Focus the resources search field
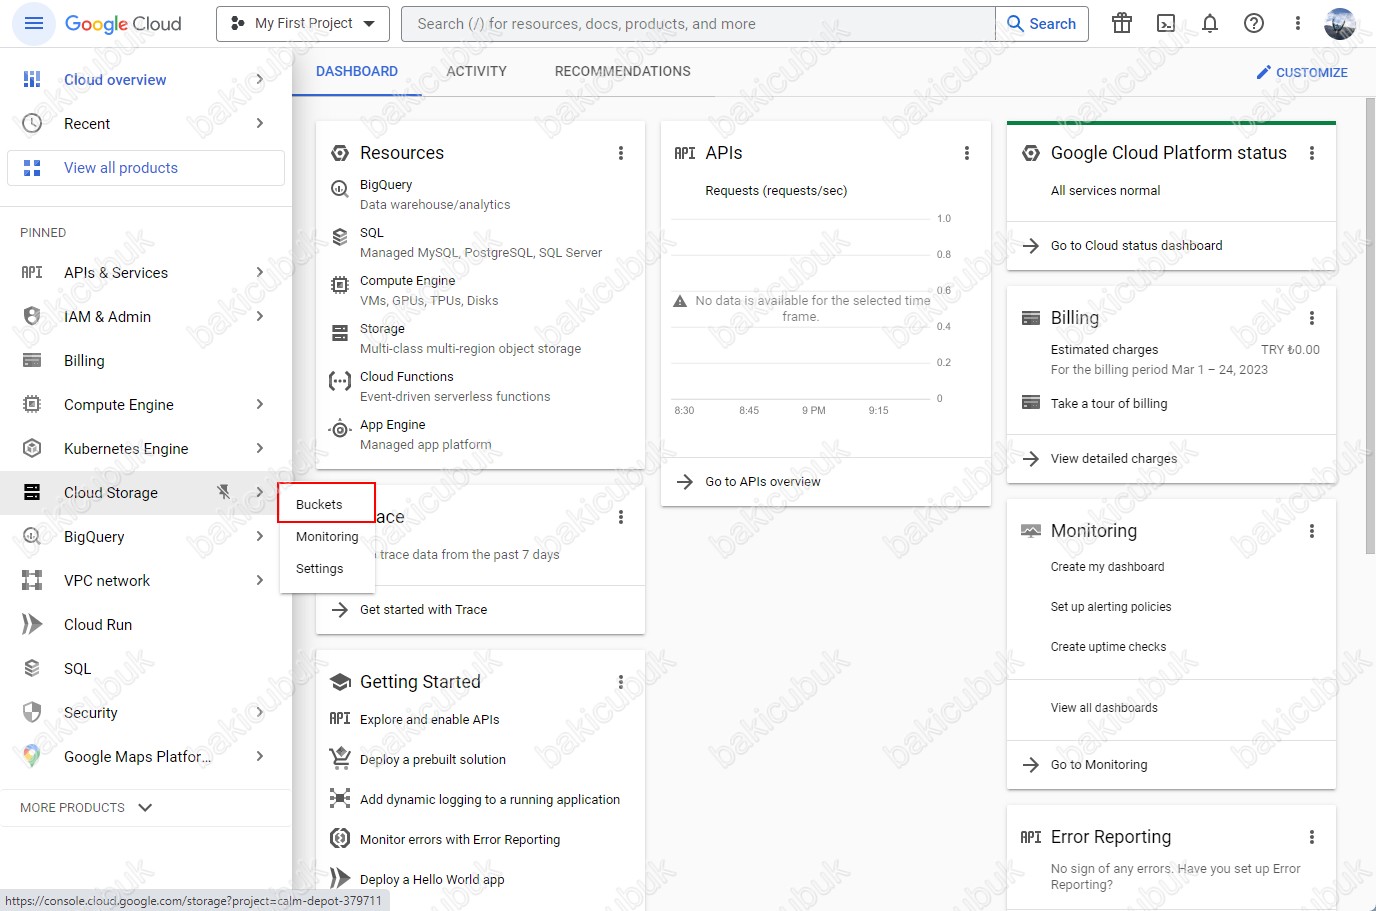Screen dimensions: 1376x911 [698, 24]
